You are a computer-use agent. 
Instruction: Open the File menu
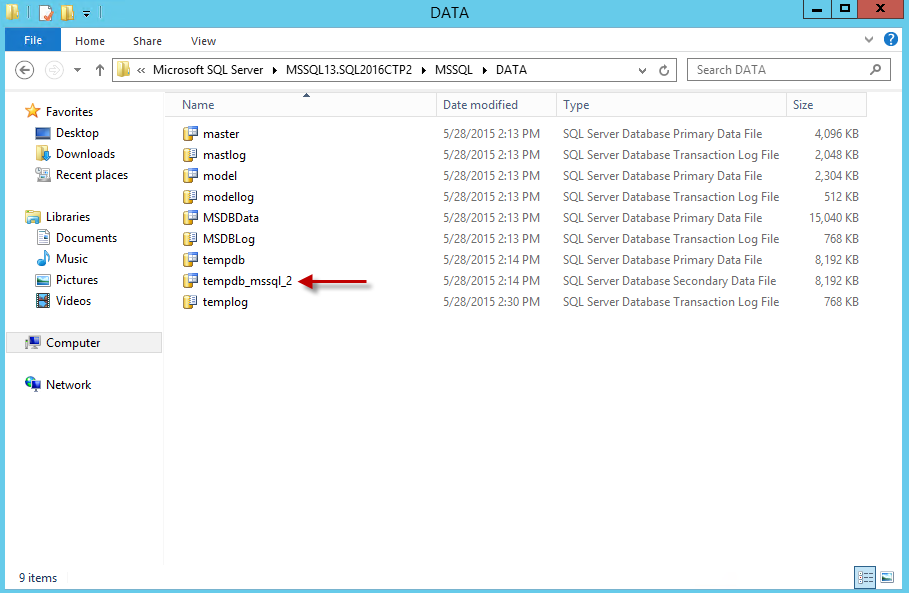coord(32,41)
